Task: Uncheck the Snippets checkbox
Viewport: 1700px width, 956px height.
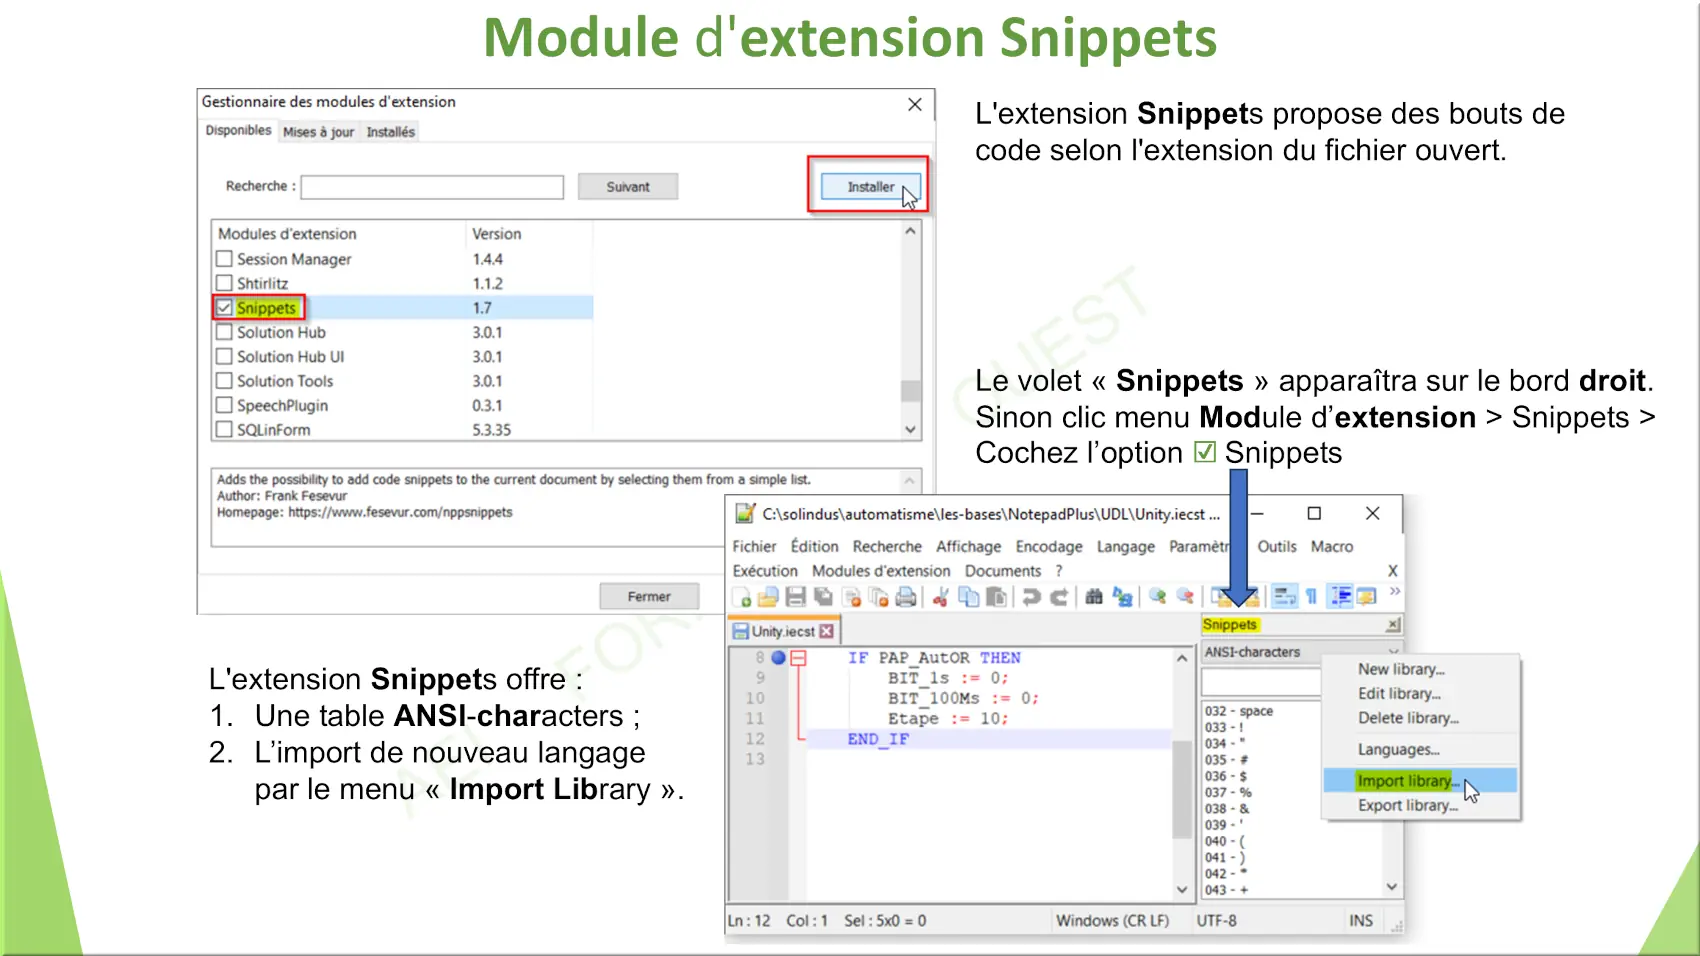Action: (x=224, y=308)
